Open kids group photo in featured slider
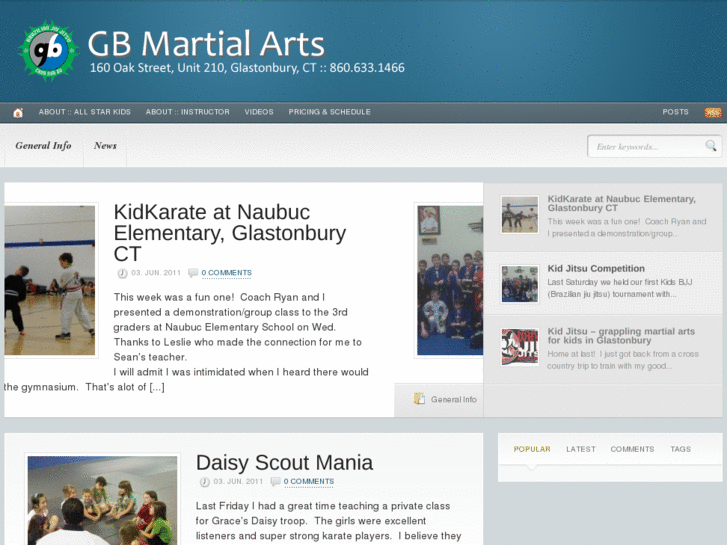The height and width of the screenshot is (545, 727). coord(450,281)
